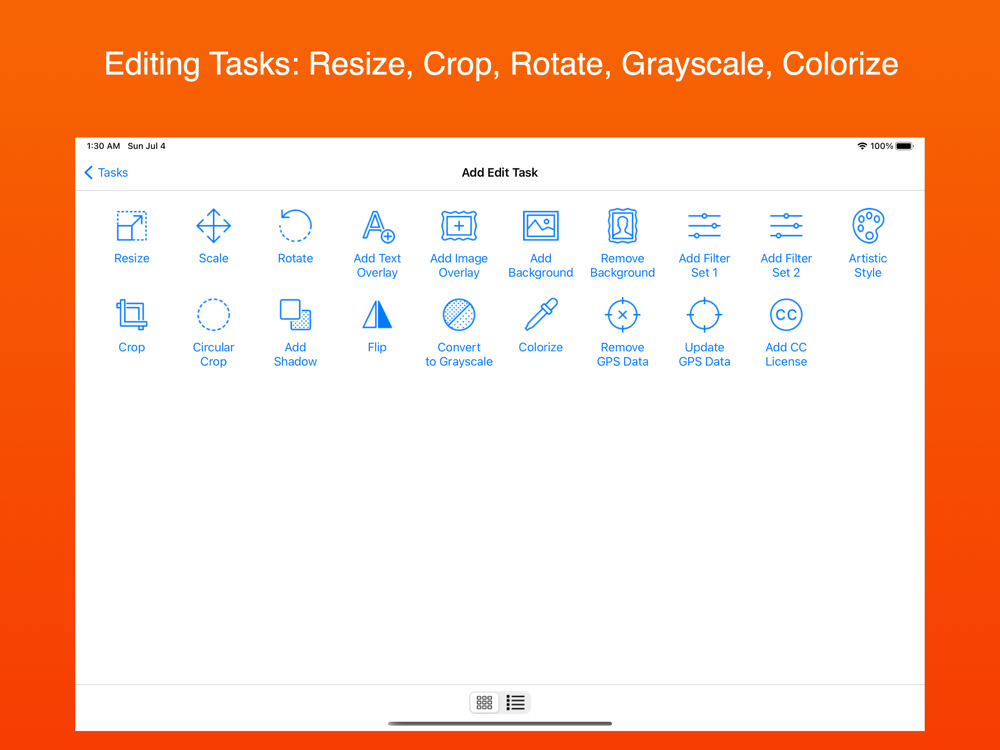Screen dimensions: 1000x750
Task: Choose the Scale task icon
Action: coord(213,226)
